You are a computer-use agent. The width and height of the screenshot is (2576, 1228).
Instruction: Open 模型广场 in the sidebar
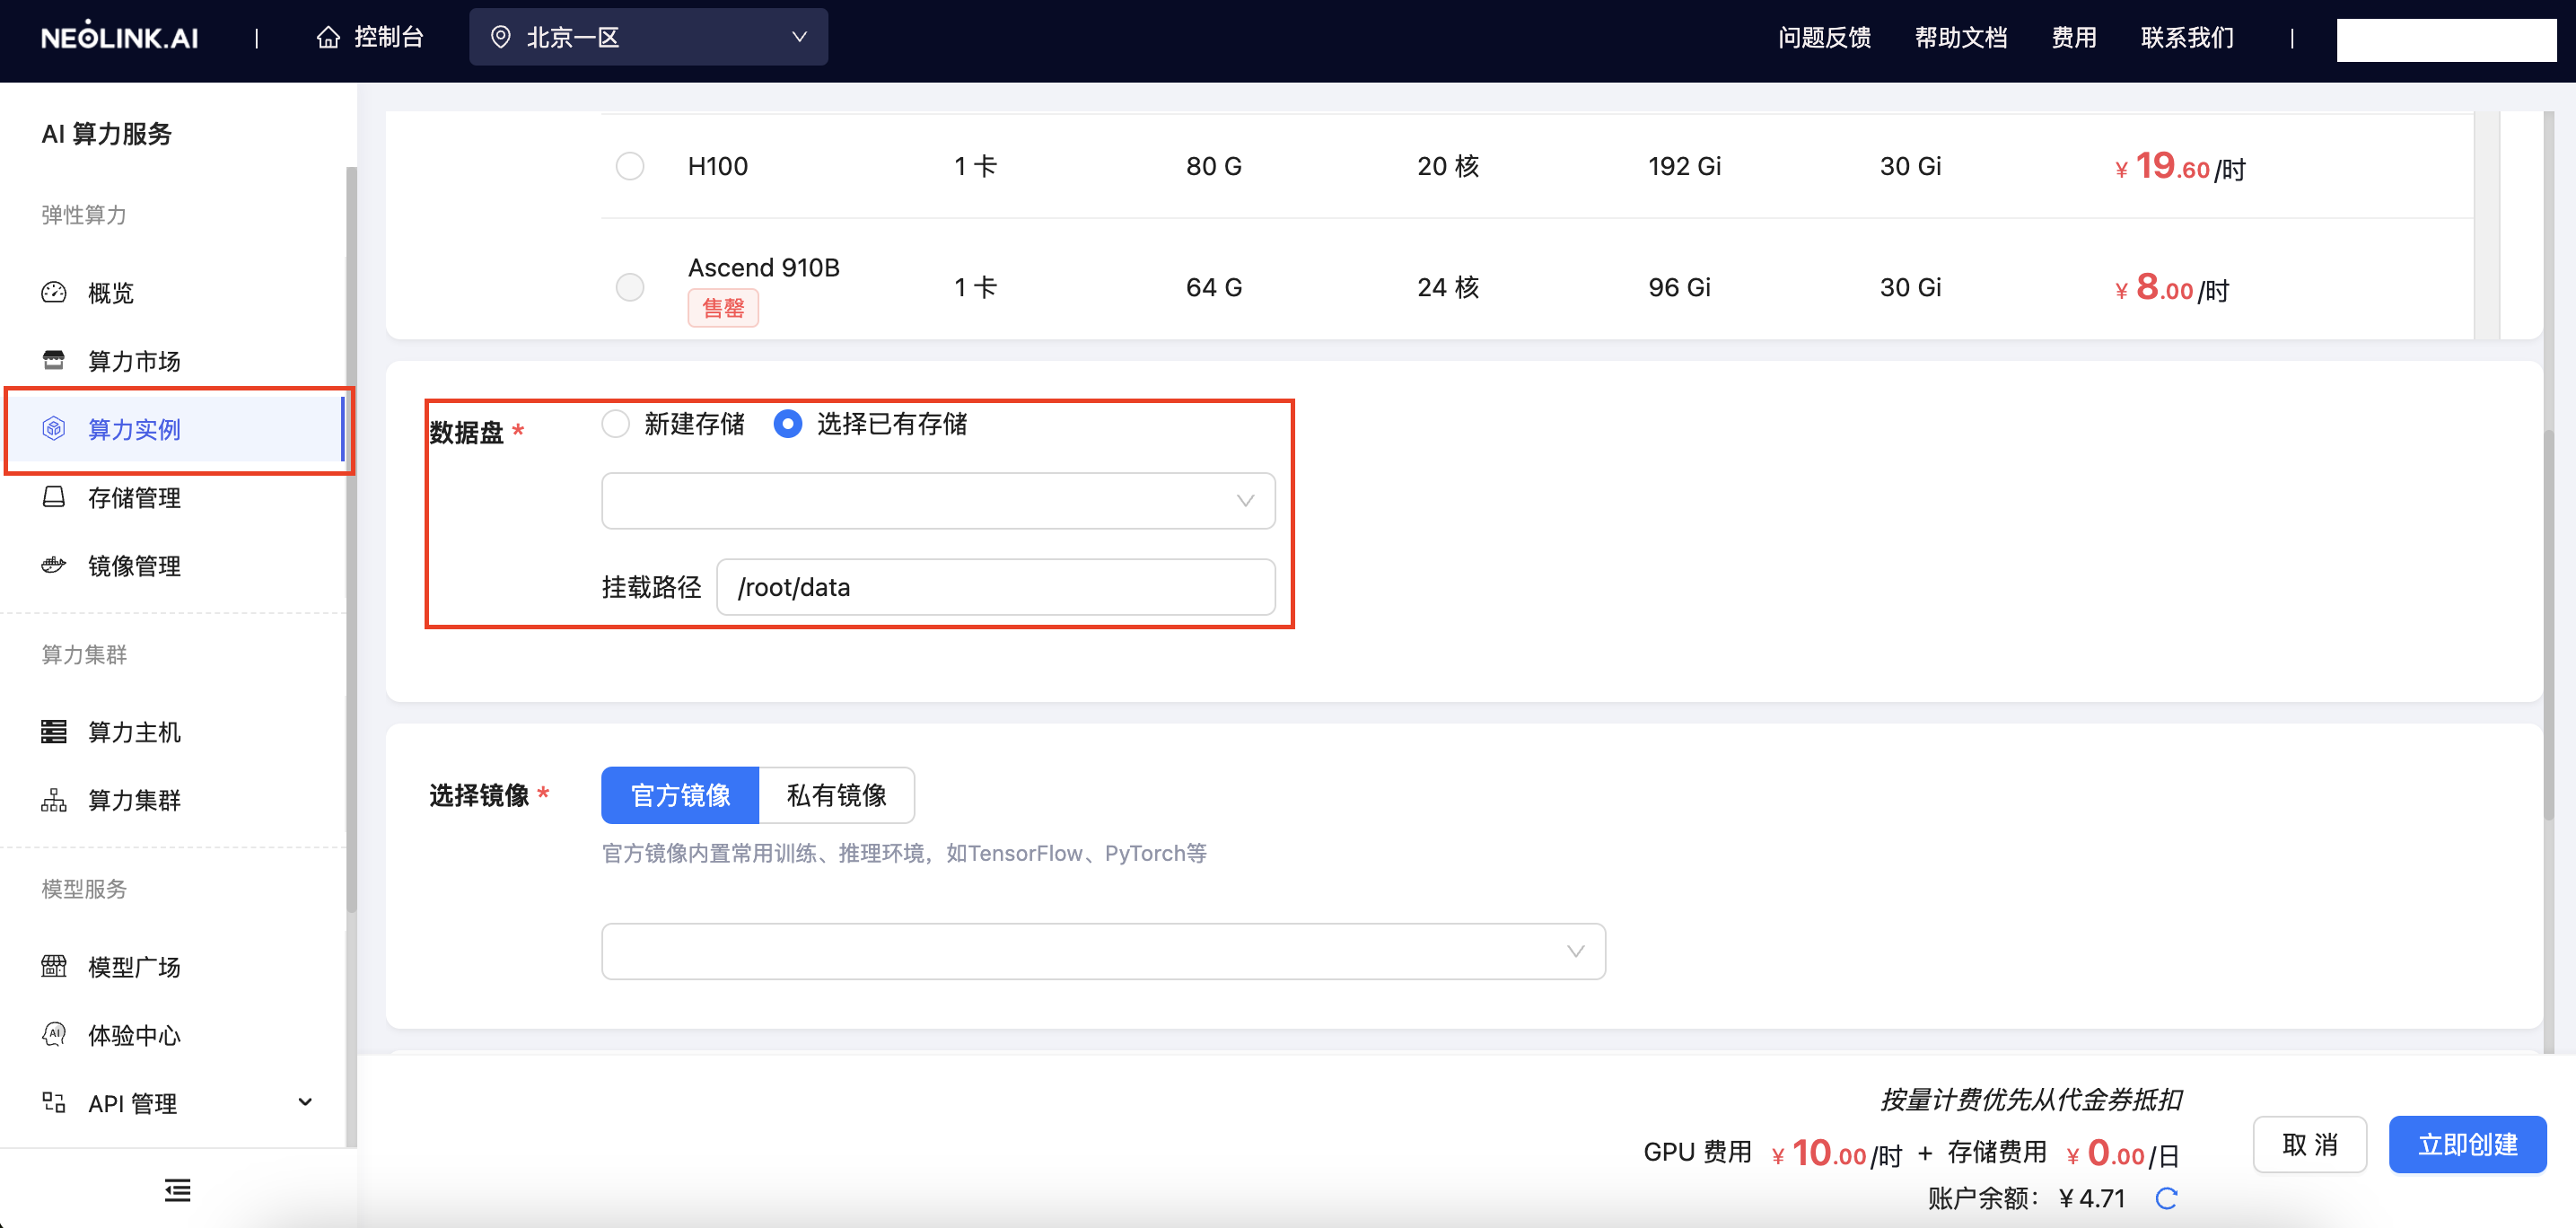pos(134,966)
